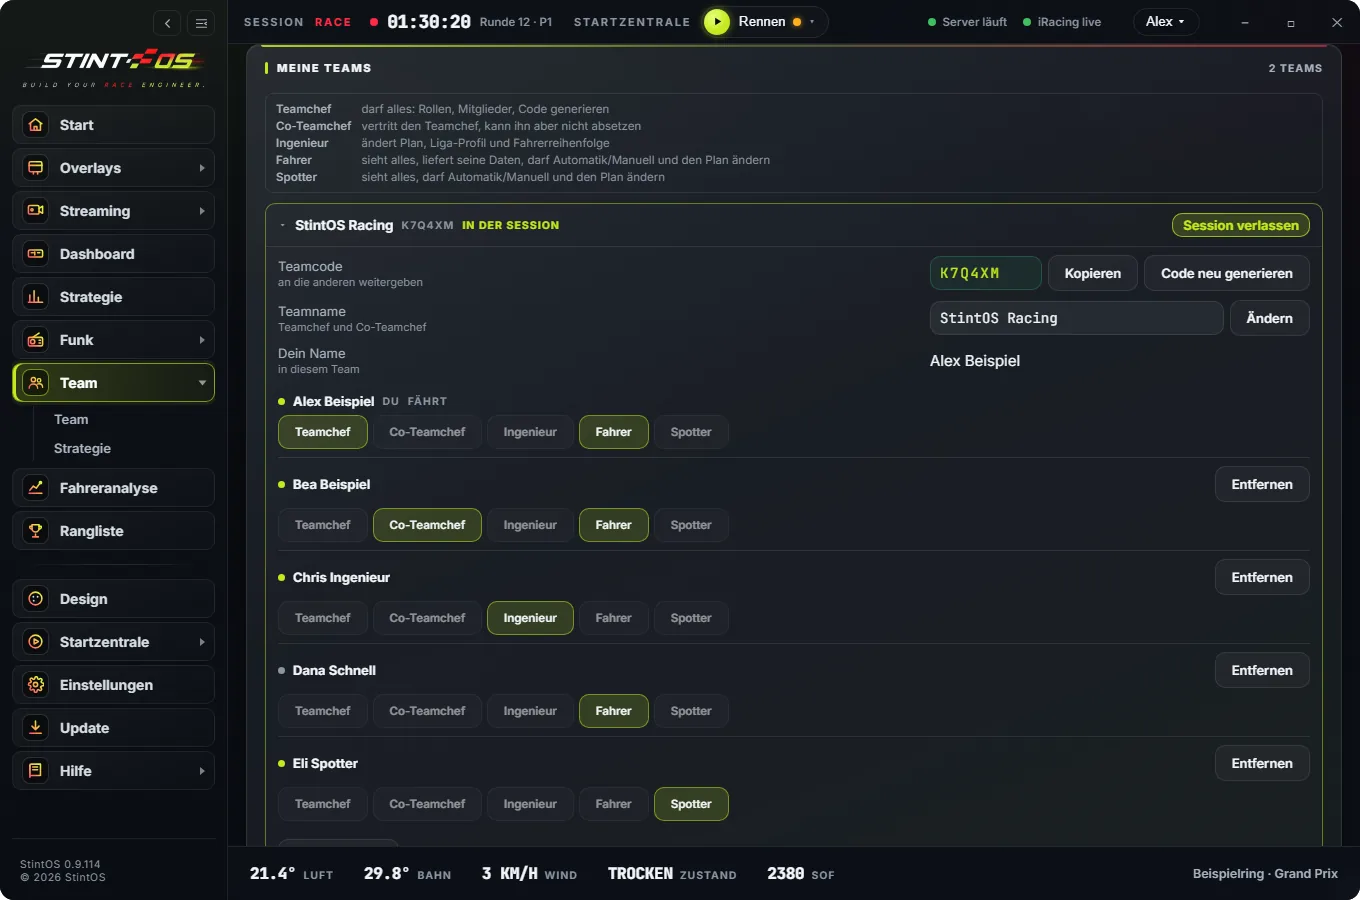Open the Strategie chart icon
1360x900 pixels.
(36, 297)
